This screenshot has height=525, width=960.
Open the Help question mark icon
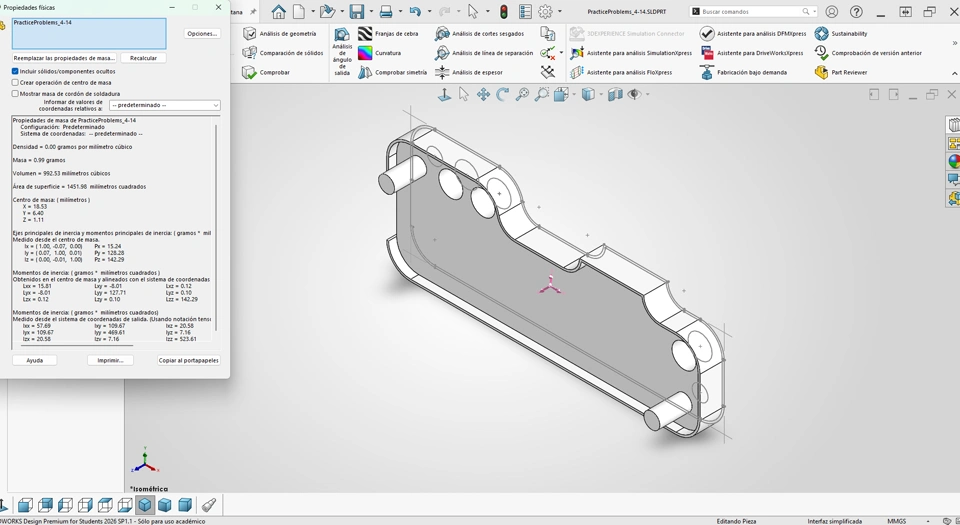point(857,12)
